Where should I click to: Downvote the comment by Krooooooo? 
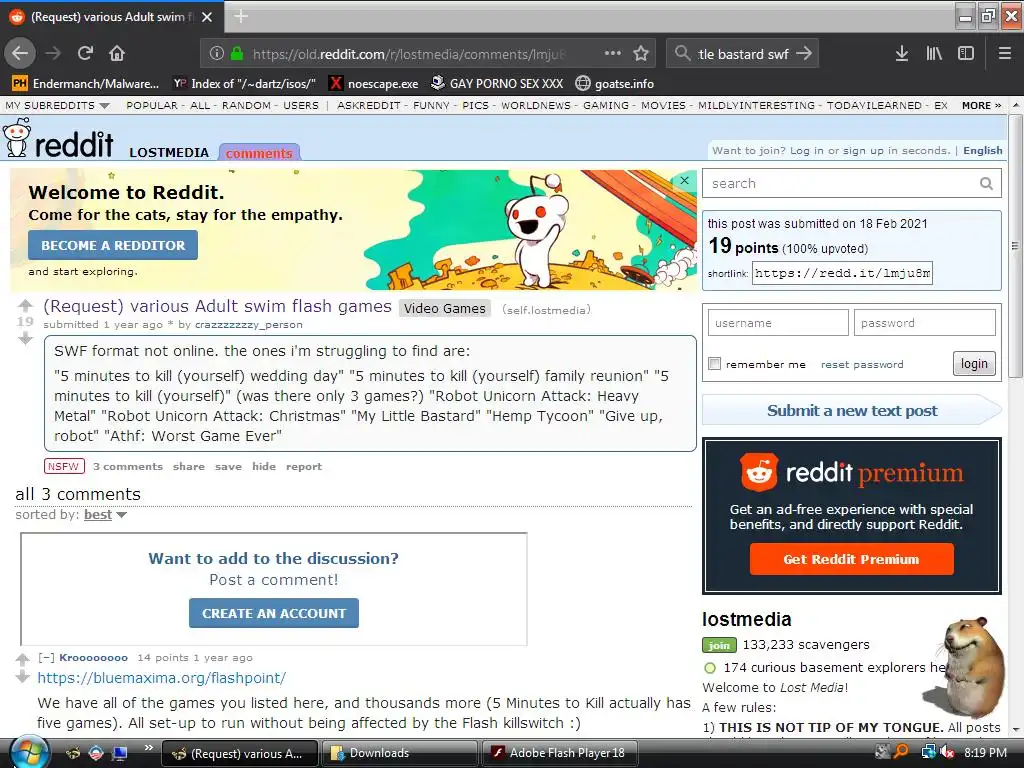click(x=22, y=677)
